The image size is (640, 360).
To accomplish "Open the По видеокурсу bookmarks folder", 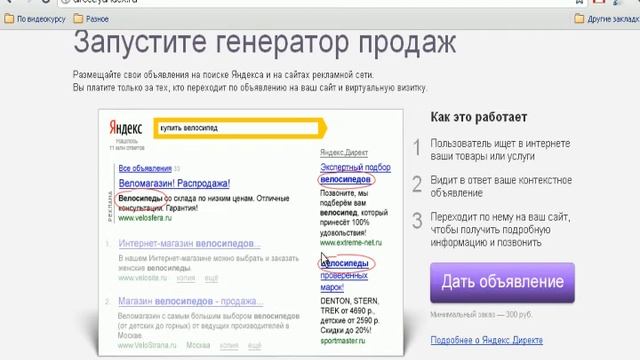I will (x=35, y=19).
